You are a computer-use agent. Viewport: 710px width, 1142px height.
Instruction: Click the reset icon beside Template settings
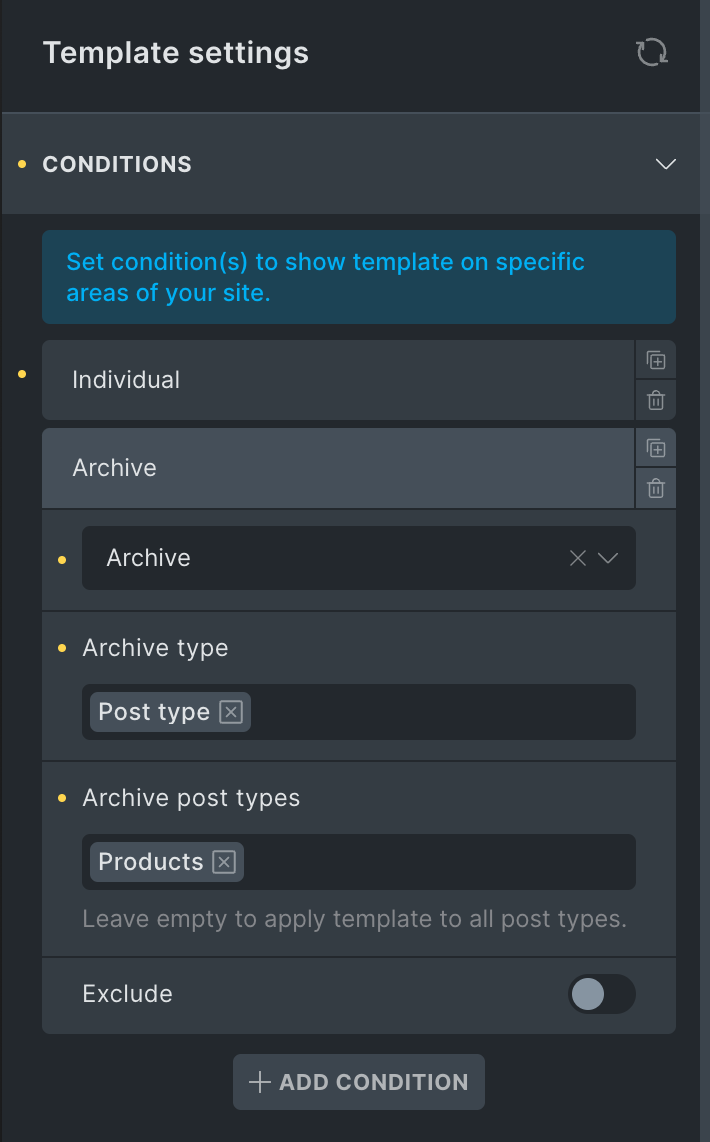[x=652, y=52]
